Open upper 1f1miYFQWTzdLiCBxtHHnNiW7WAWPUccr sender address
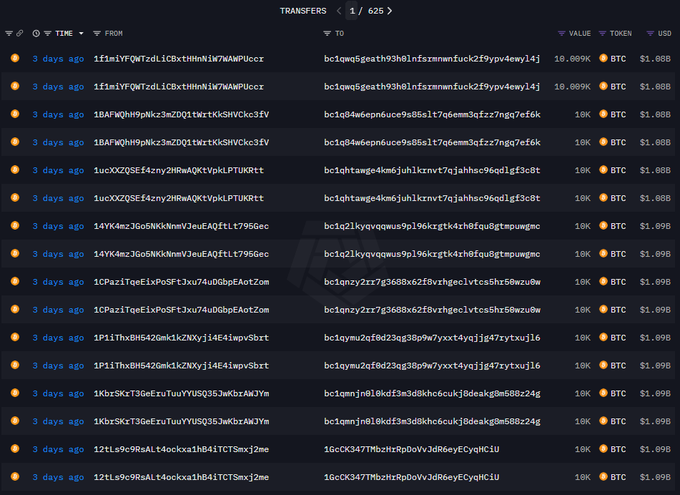This screenshot has height=495, width=680. click(179, 59)
